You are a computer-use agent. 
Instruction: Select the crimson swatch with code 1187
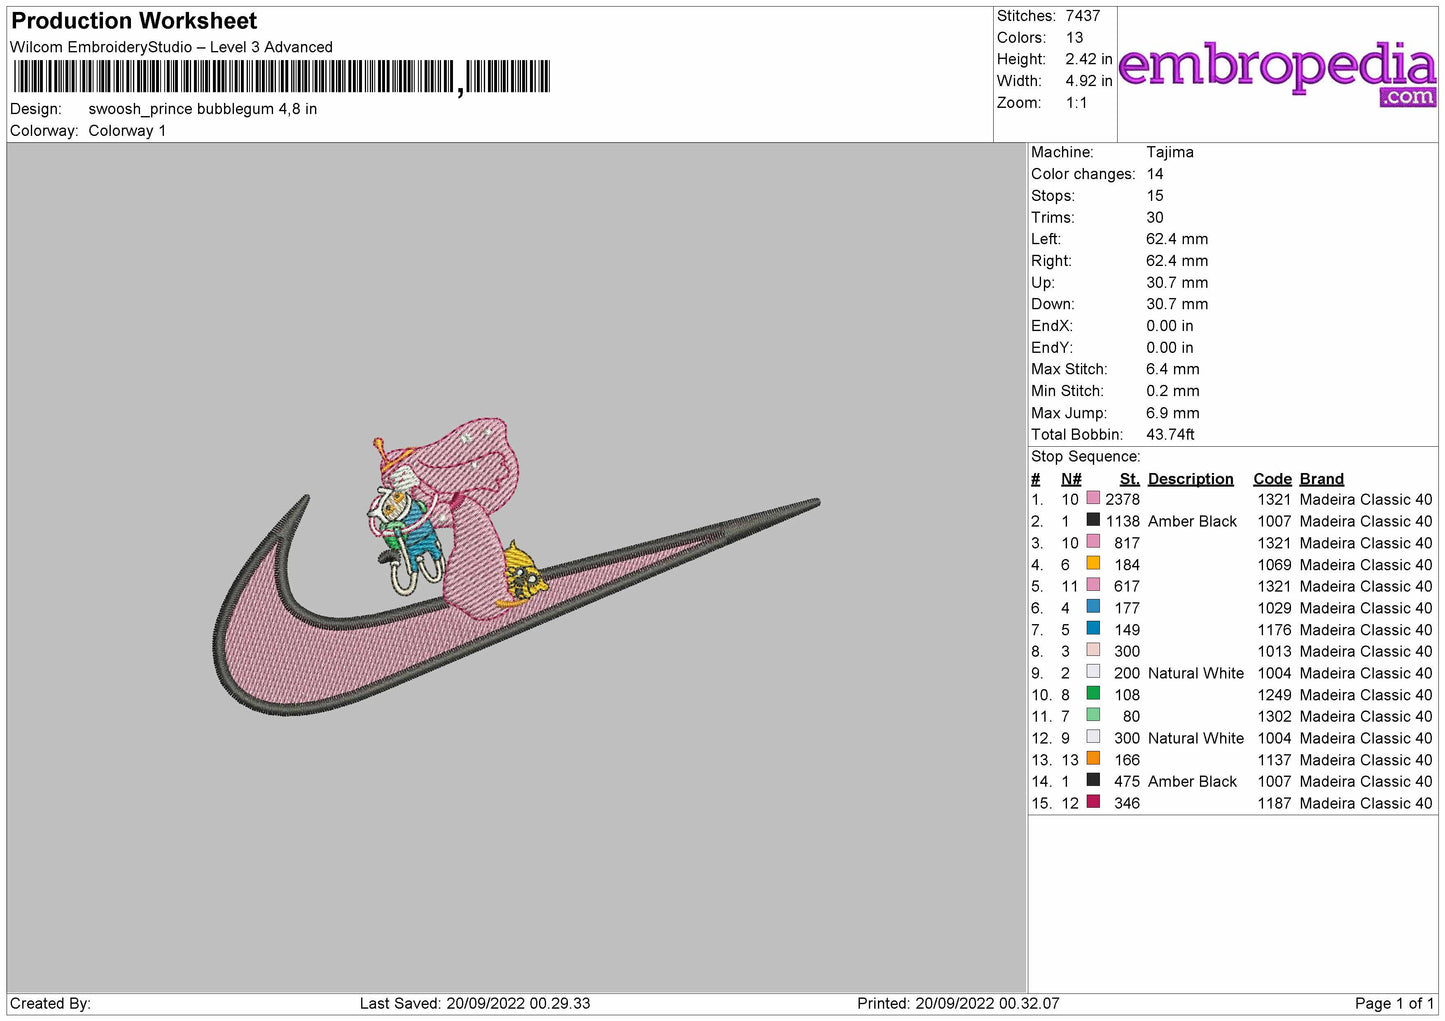[1093, 802]
